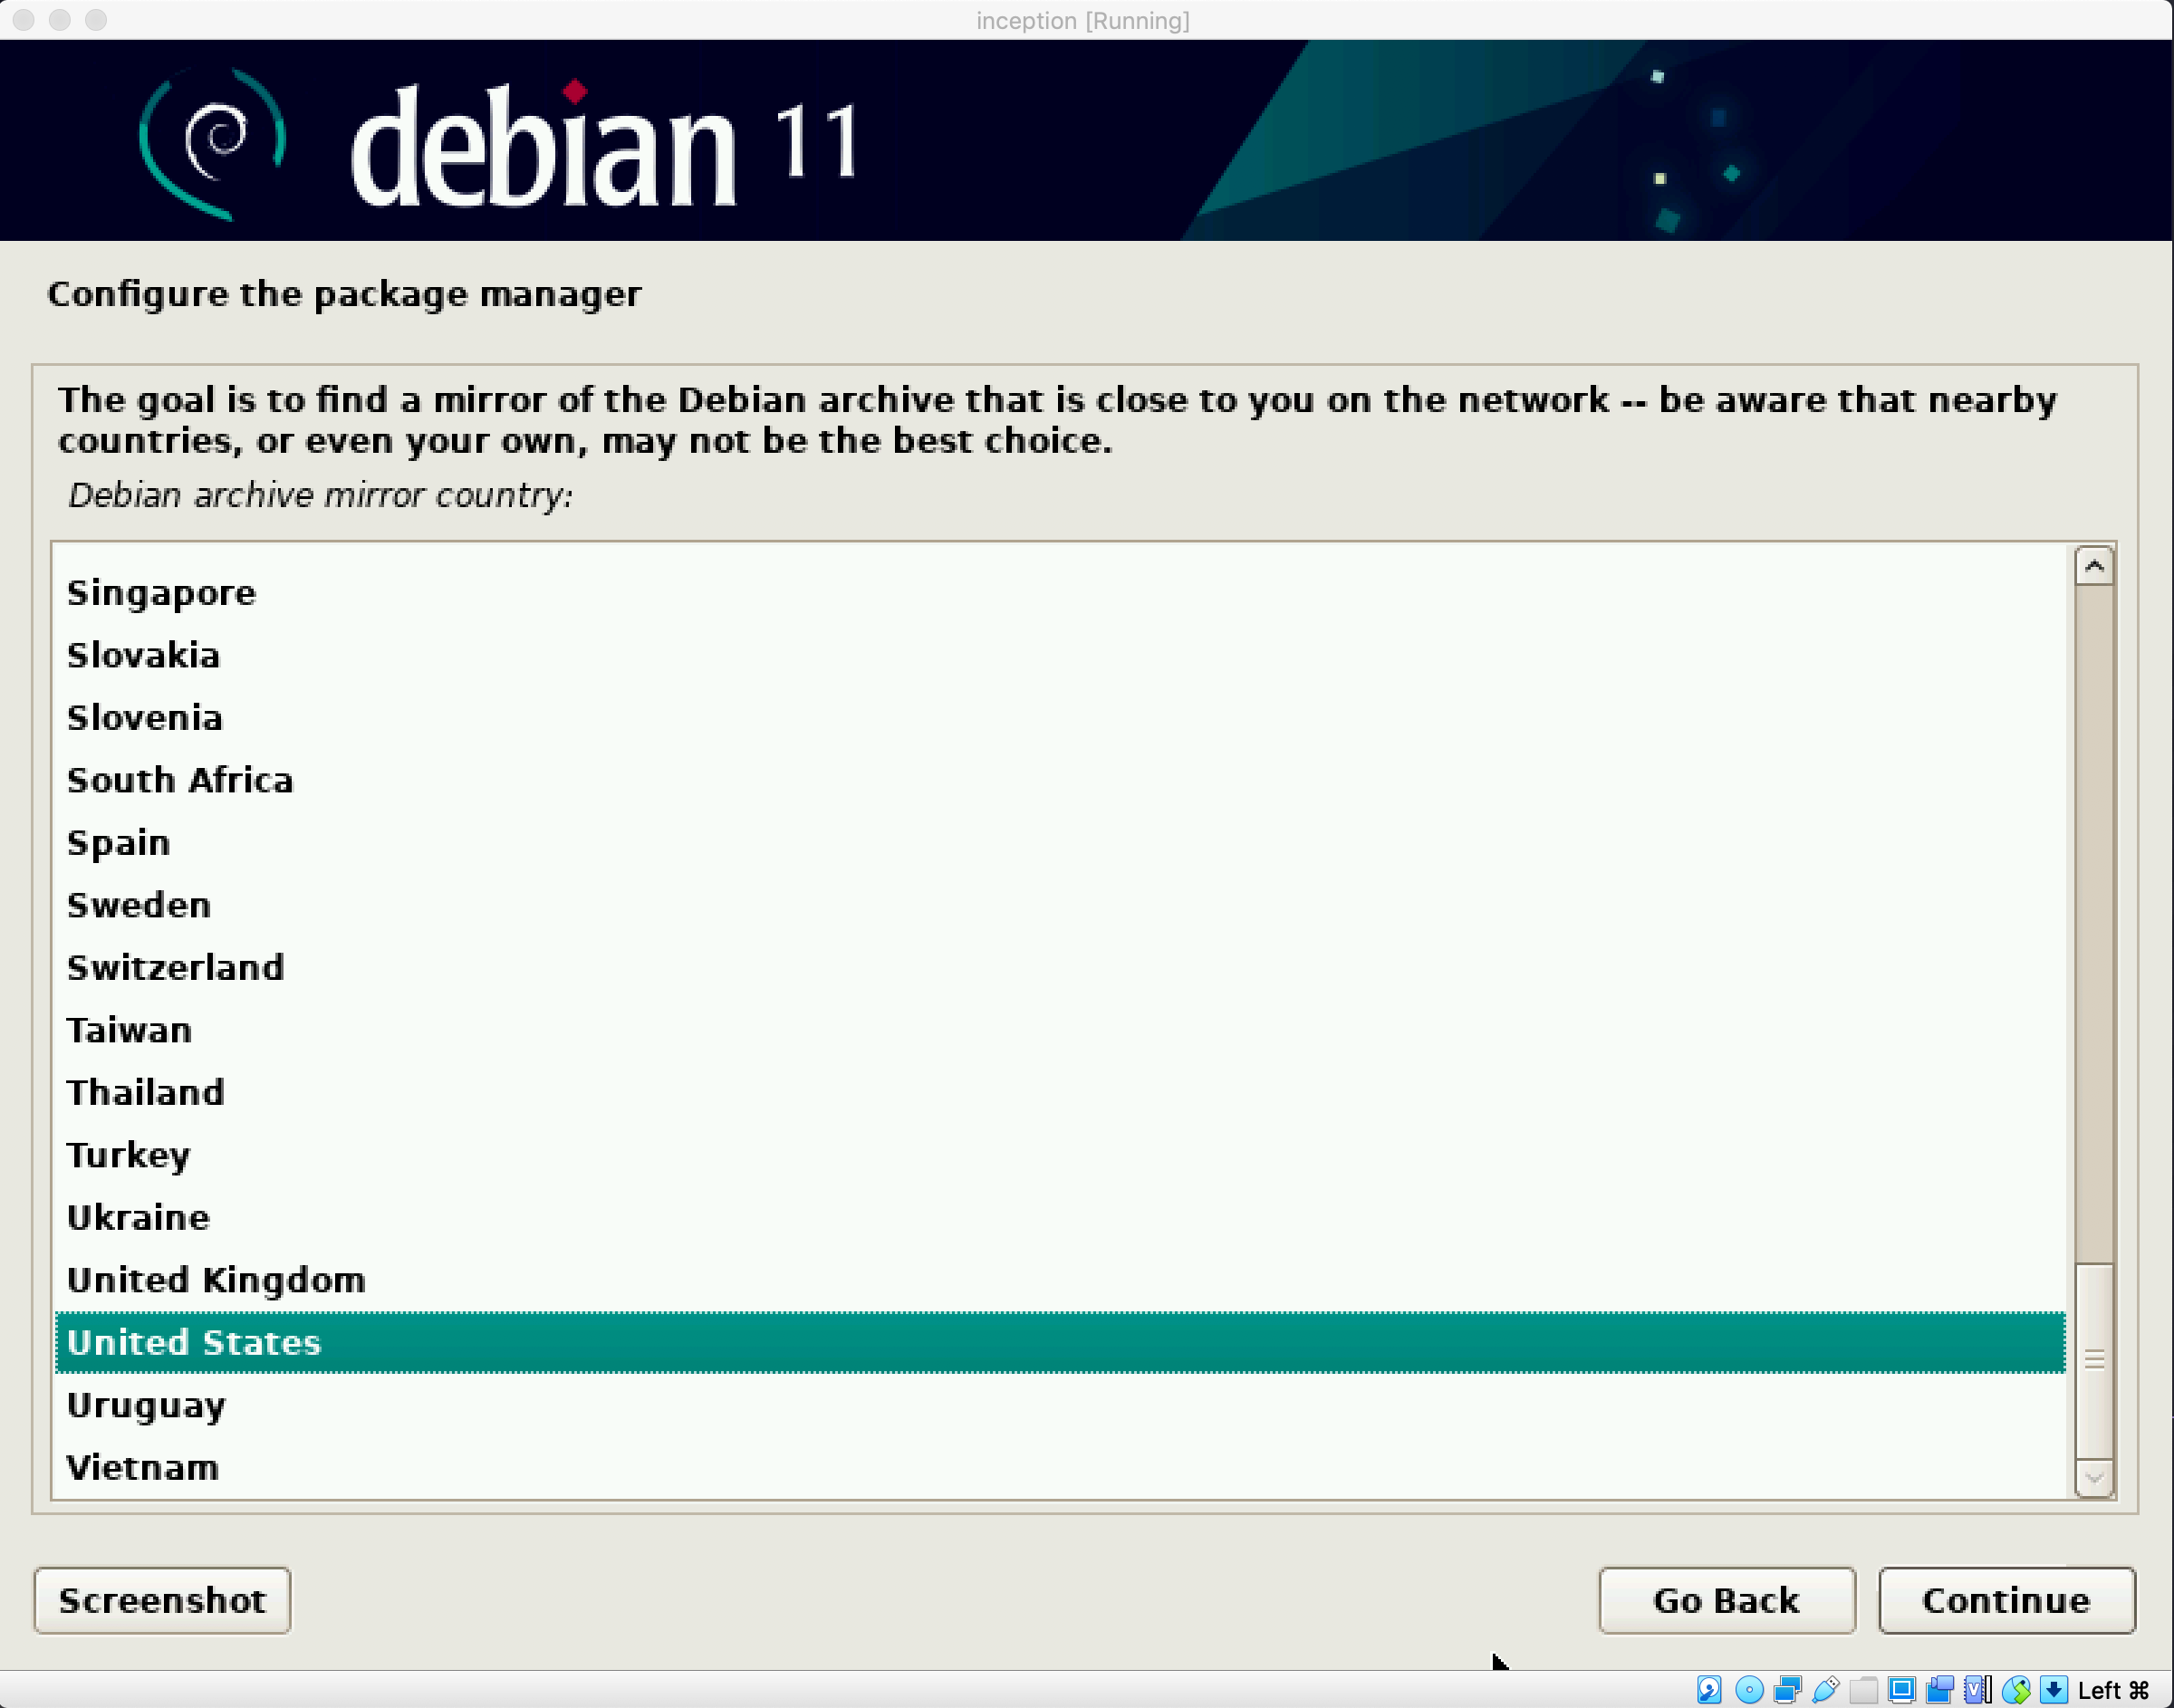2174x1708 pixels.
Task: Choose Singapore as mirror country
Action: [x=161, y=593]
